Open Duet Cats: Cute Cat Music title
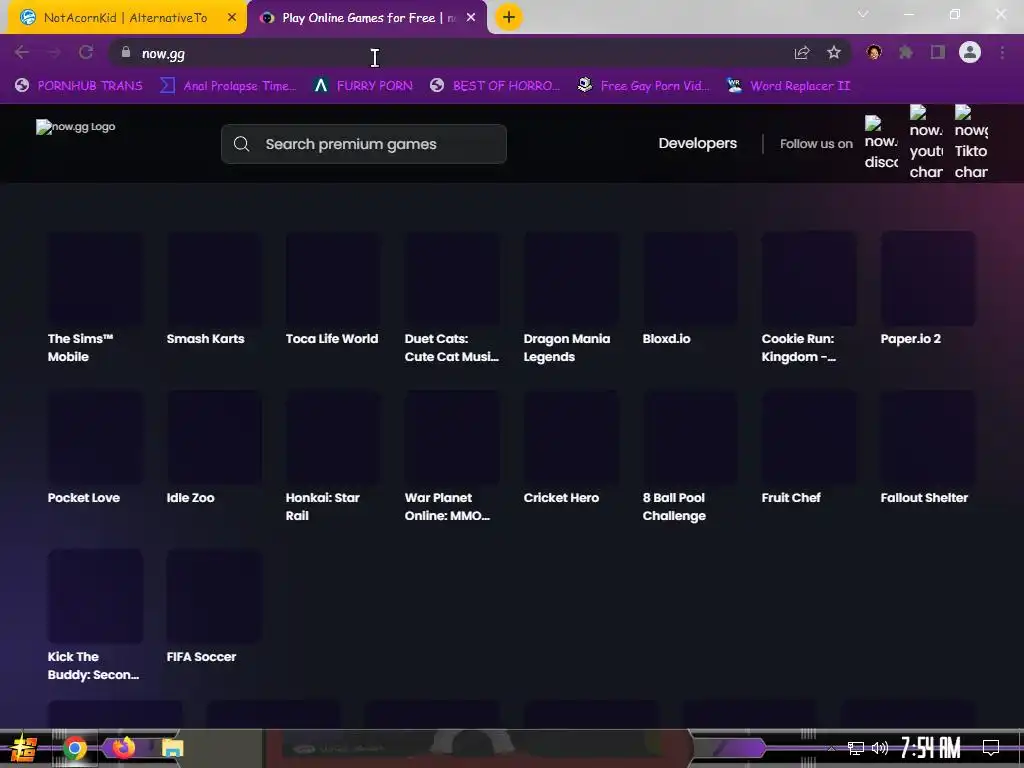Screen dimensions: 1024x768 [x=451, y=347]
